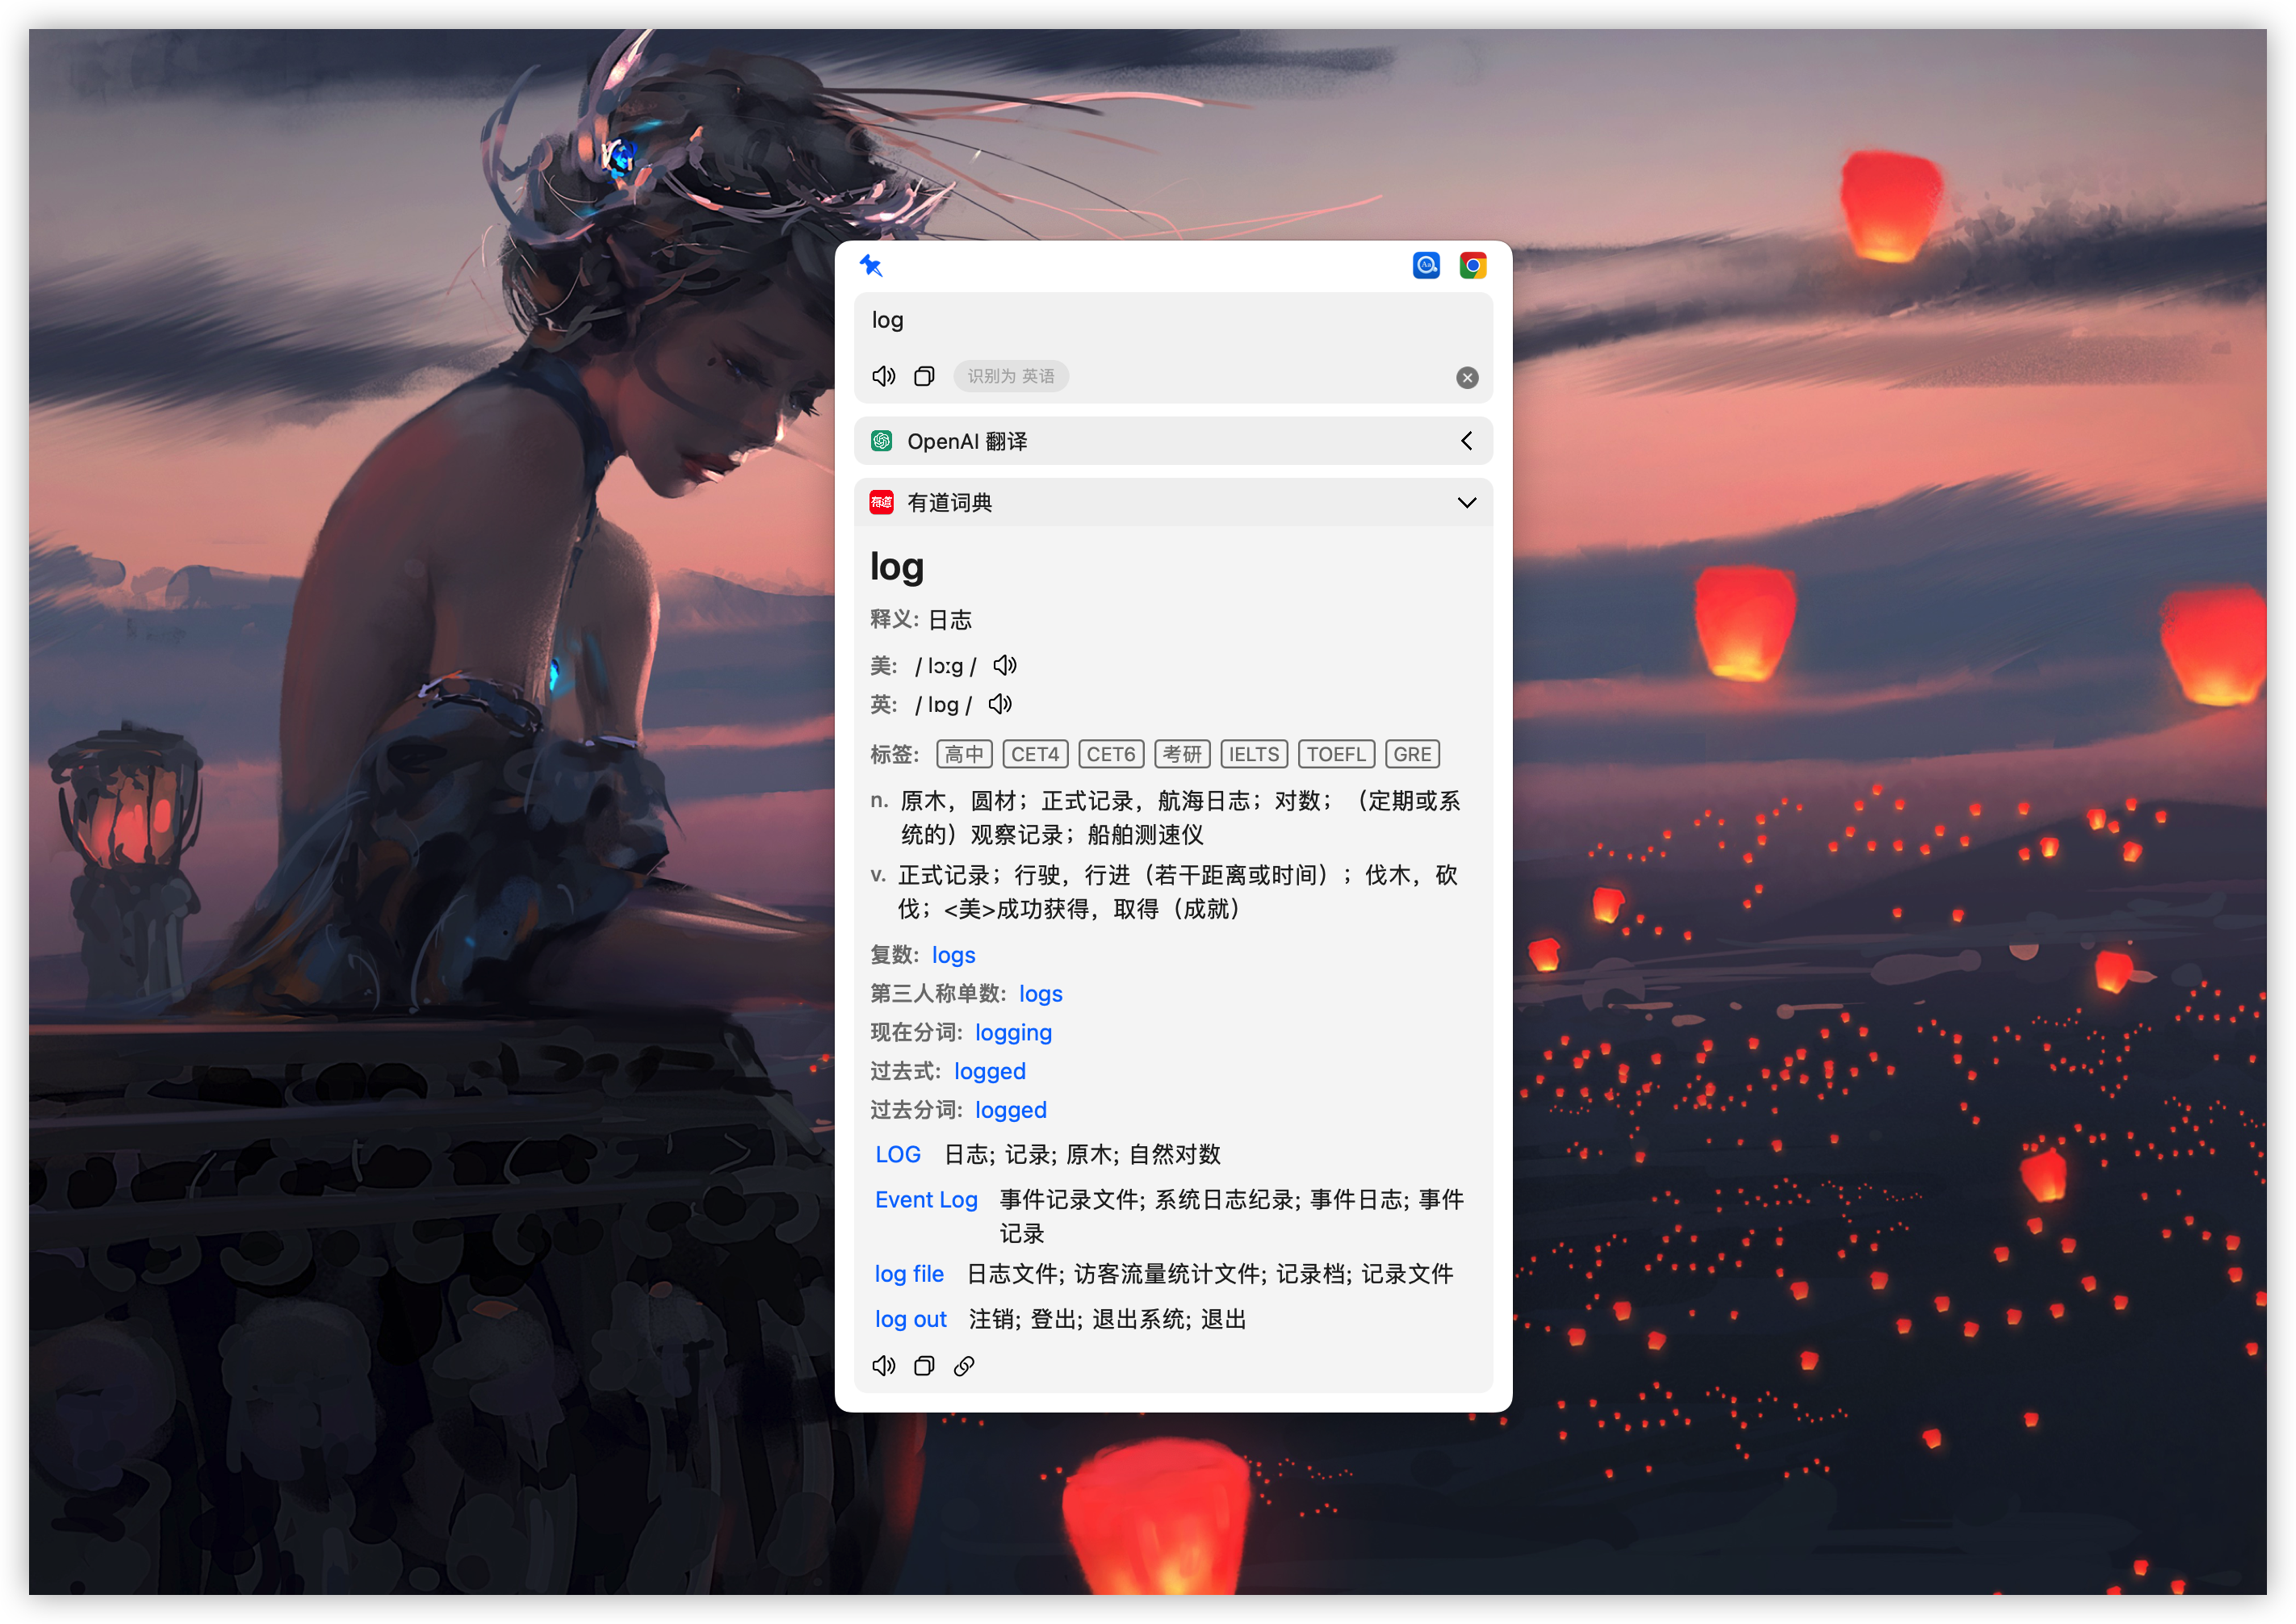2296x1624 pixels.
Task: Open the query in Safari browser icon
Action: coord(1425,265)
